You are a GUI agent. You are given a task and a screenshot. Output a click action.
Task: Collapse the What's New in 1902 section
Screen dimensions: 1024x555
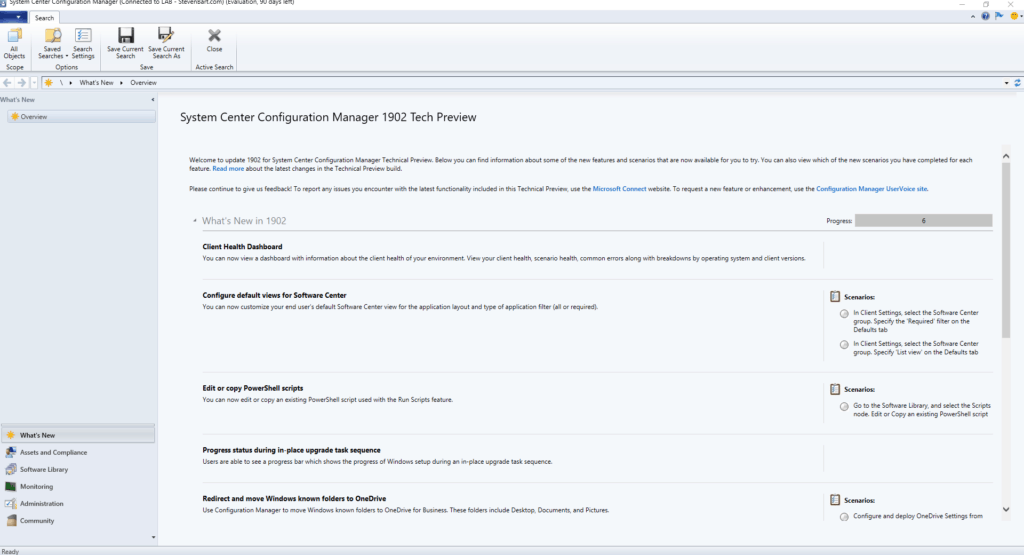(195, 221)
